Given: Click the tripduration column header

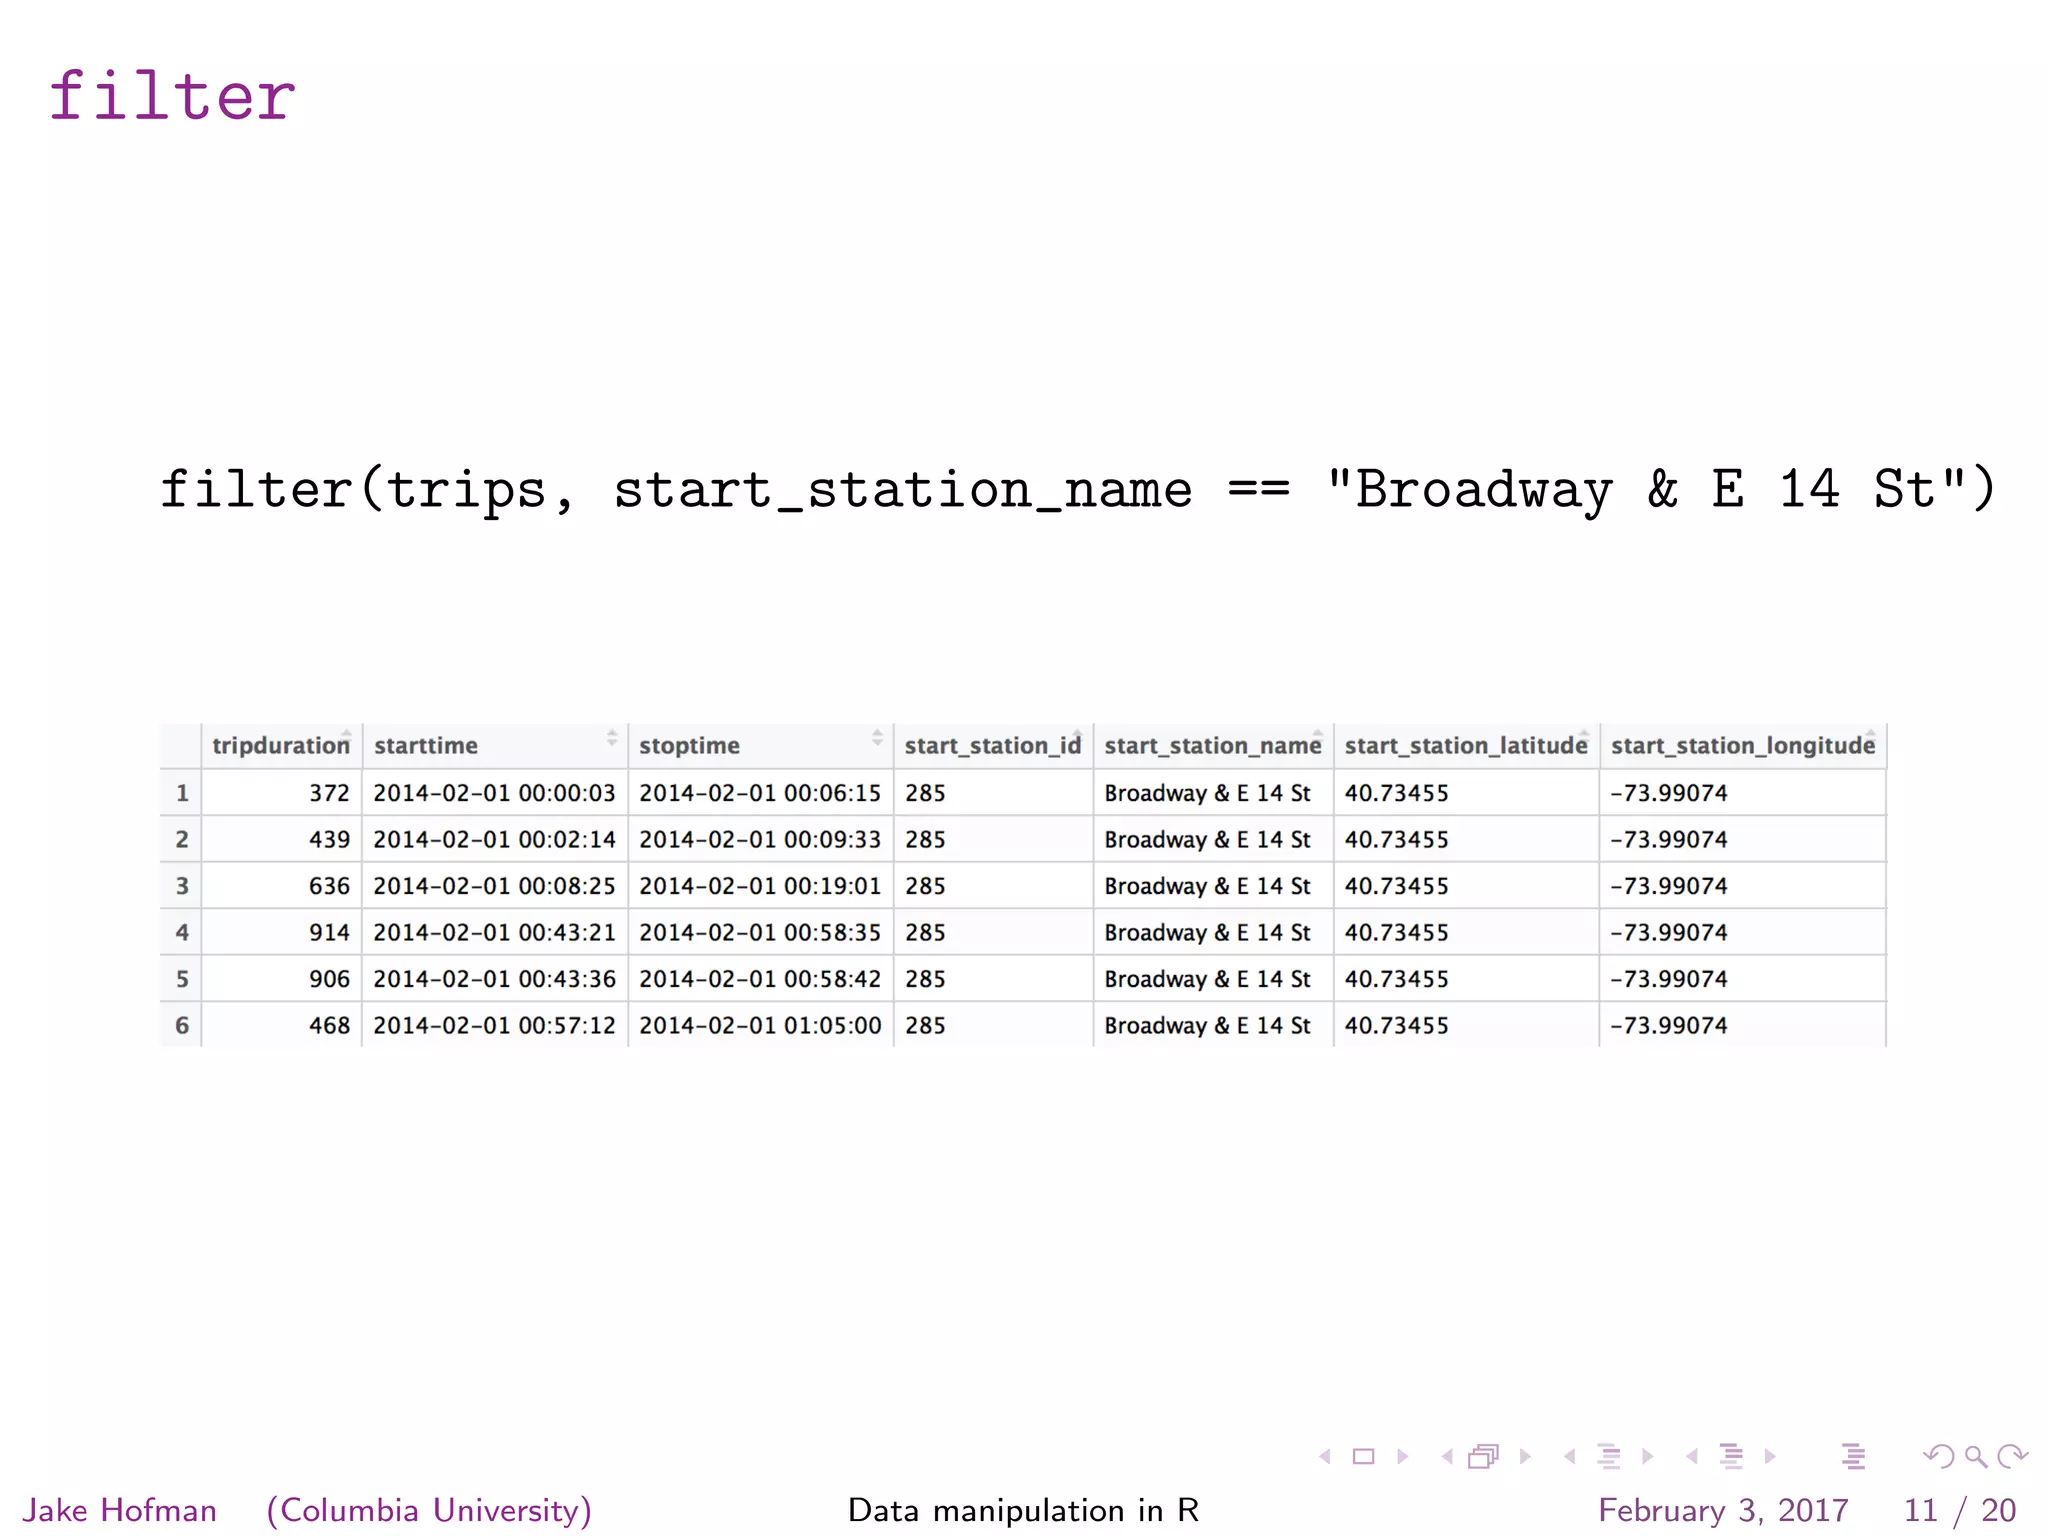Looking at the screenshot, I should pos(281,746).
